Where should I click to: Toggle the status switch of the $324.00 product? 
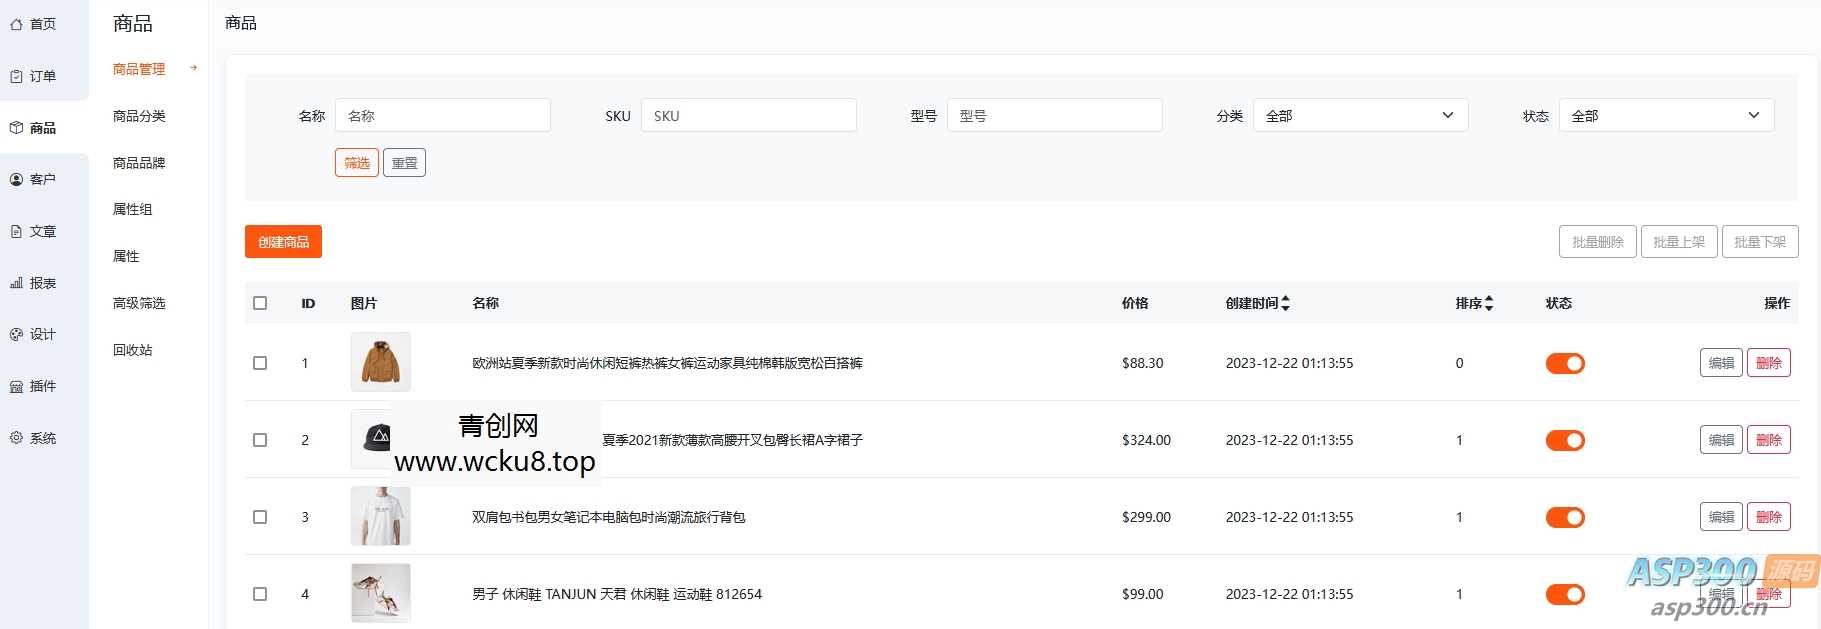(1565, 440)
